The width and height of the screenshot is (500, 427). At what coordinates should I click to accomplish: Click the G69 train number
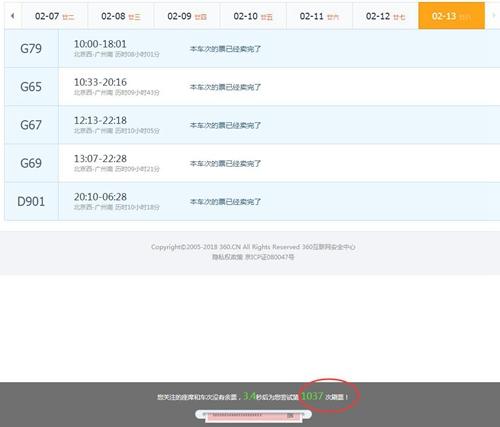31,163
